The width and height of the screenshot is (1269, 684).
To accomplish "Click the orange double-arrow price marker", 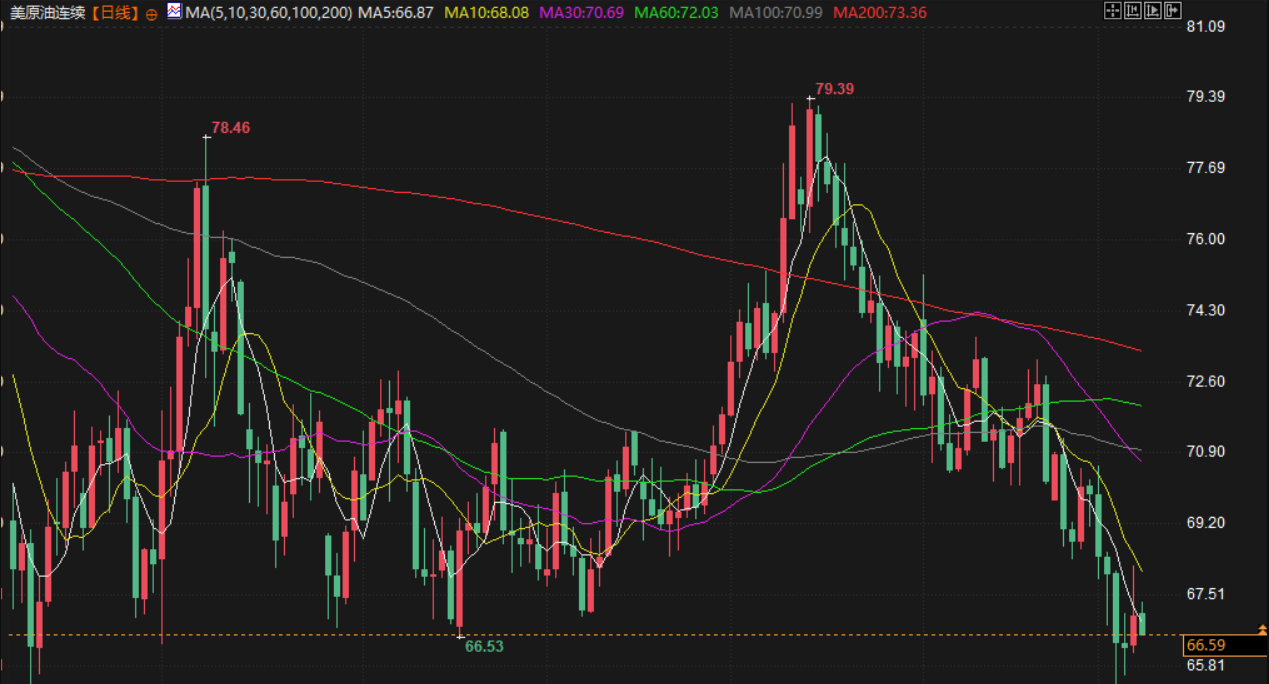I will (x=1262, y=628).
